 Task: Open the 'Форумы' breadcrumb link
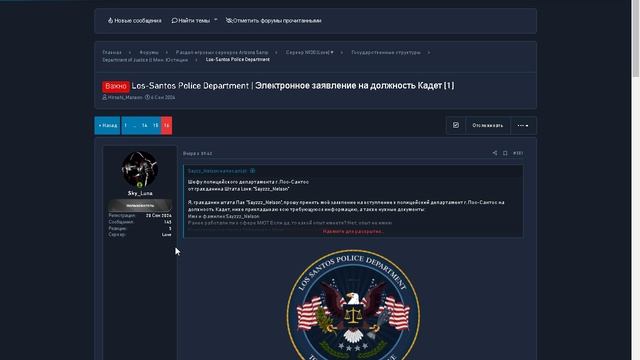click(149, 52)
